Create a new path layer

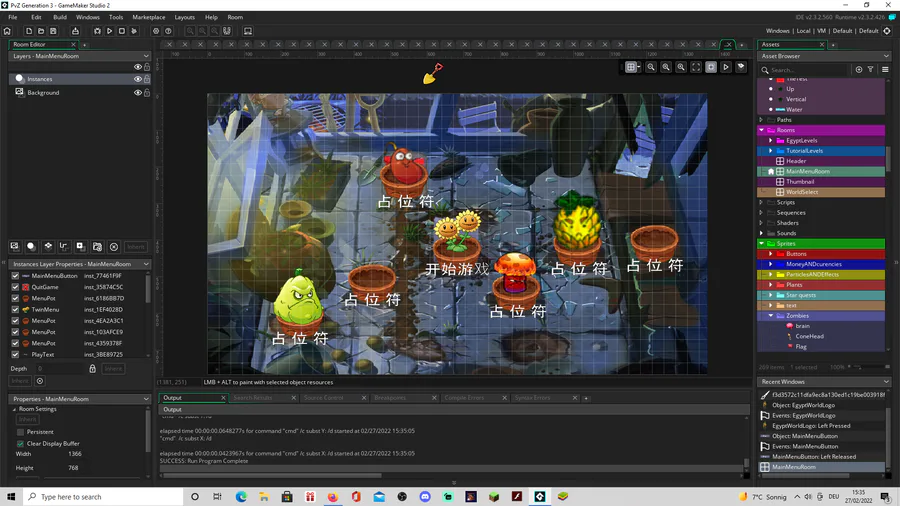64,247
